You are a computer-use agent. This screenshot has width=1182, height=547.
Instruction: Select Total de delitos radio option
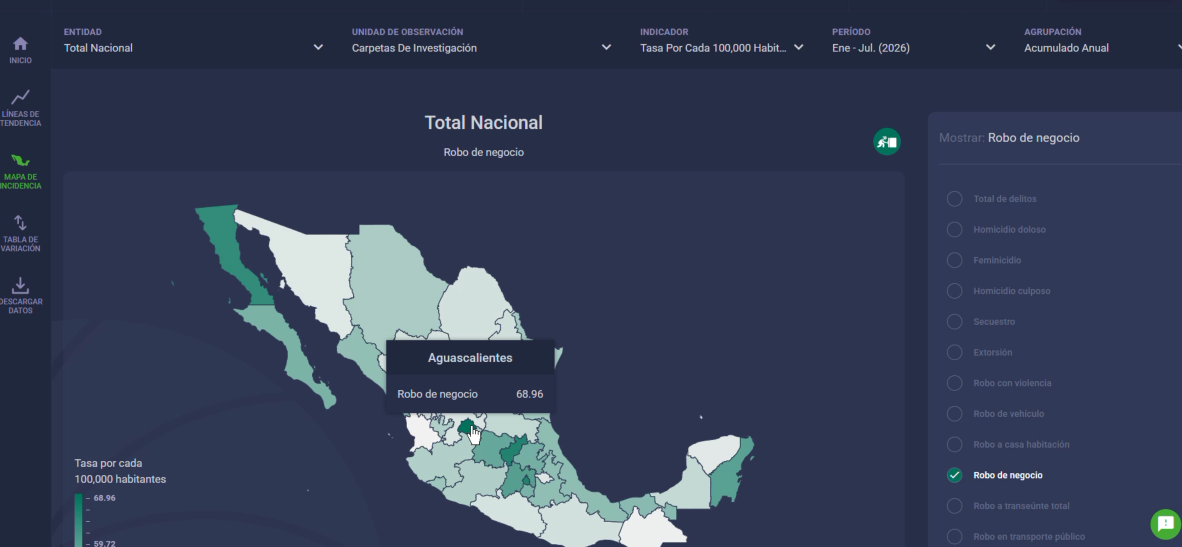point(954,199)
